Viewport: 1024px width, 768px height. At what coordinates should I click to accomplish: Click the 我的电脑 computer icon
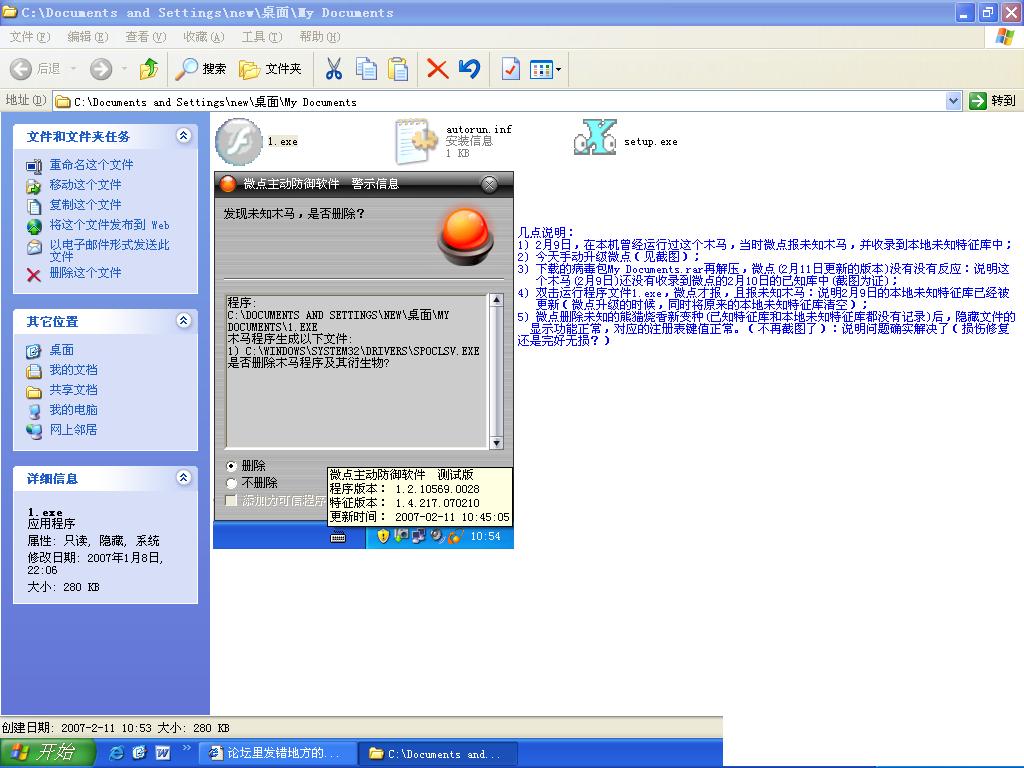33,411
